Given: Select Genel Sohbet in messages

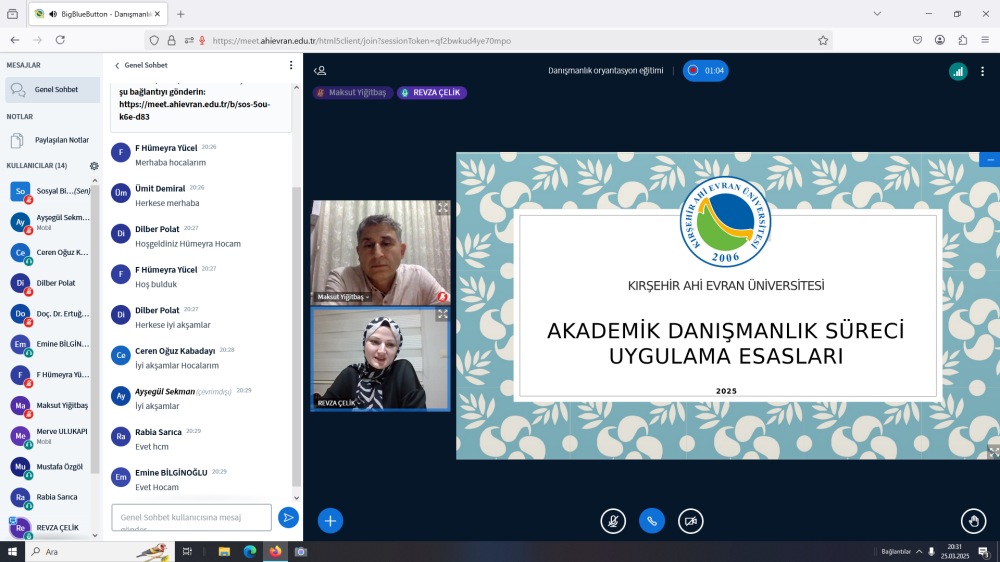Looking at the screenshot, I should (52, 90).
